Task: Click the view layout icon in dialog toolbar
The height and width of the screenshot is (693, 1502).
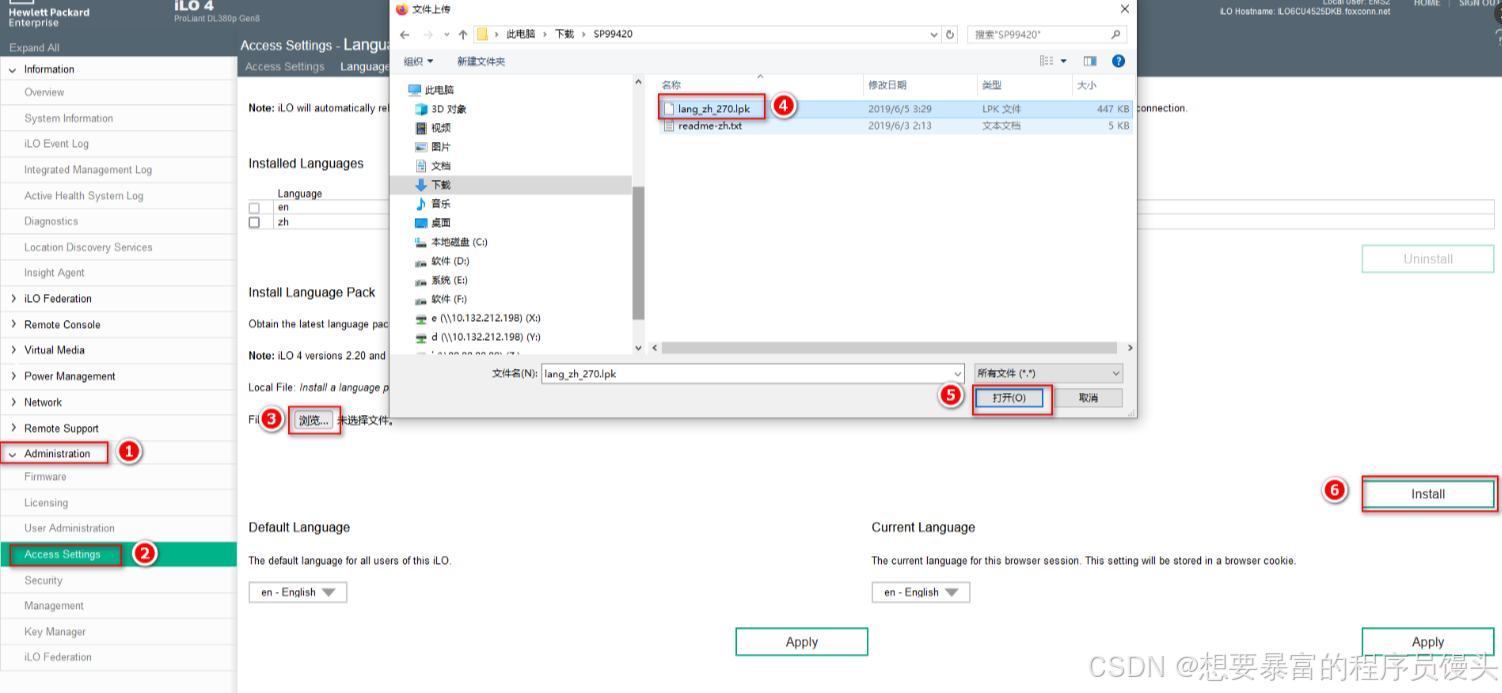Action: click(1046, 61)
